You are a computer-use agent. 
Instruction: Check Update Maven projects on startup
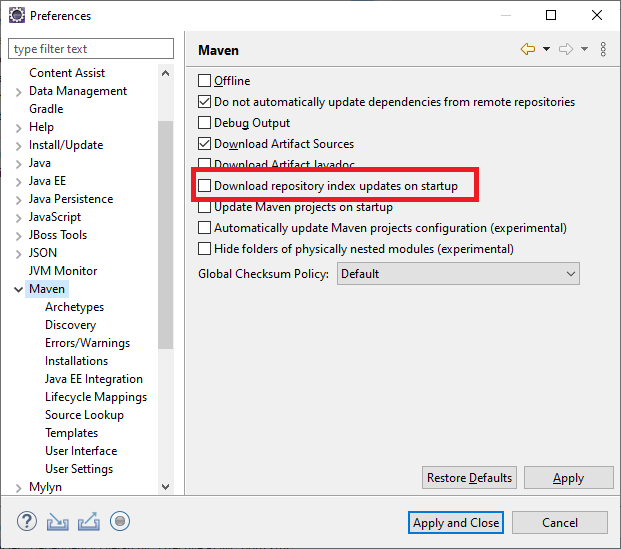[204, 207]
